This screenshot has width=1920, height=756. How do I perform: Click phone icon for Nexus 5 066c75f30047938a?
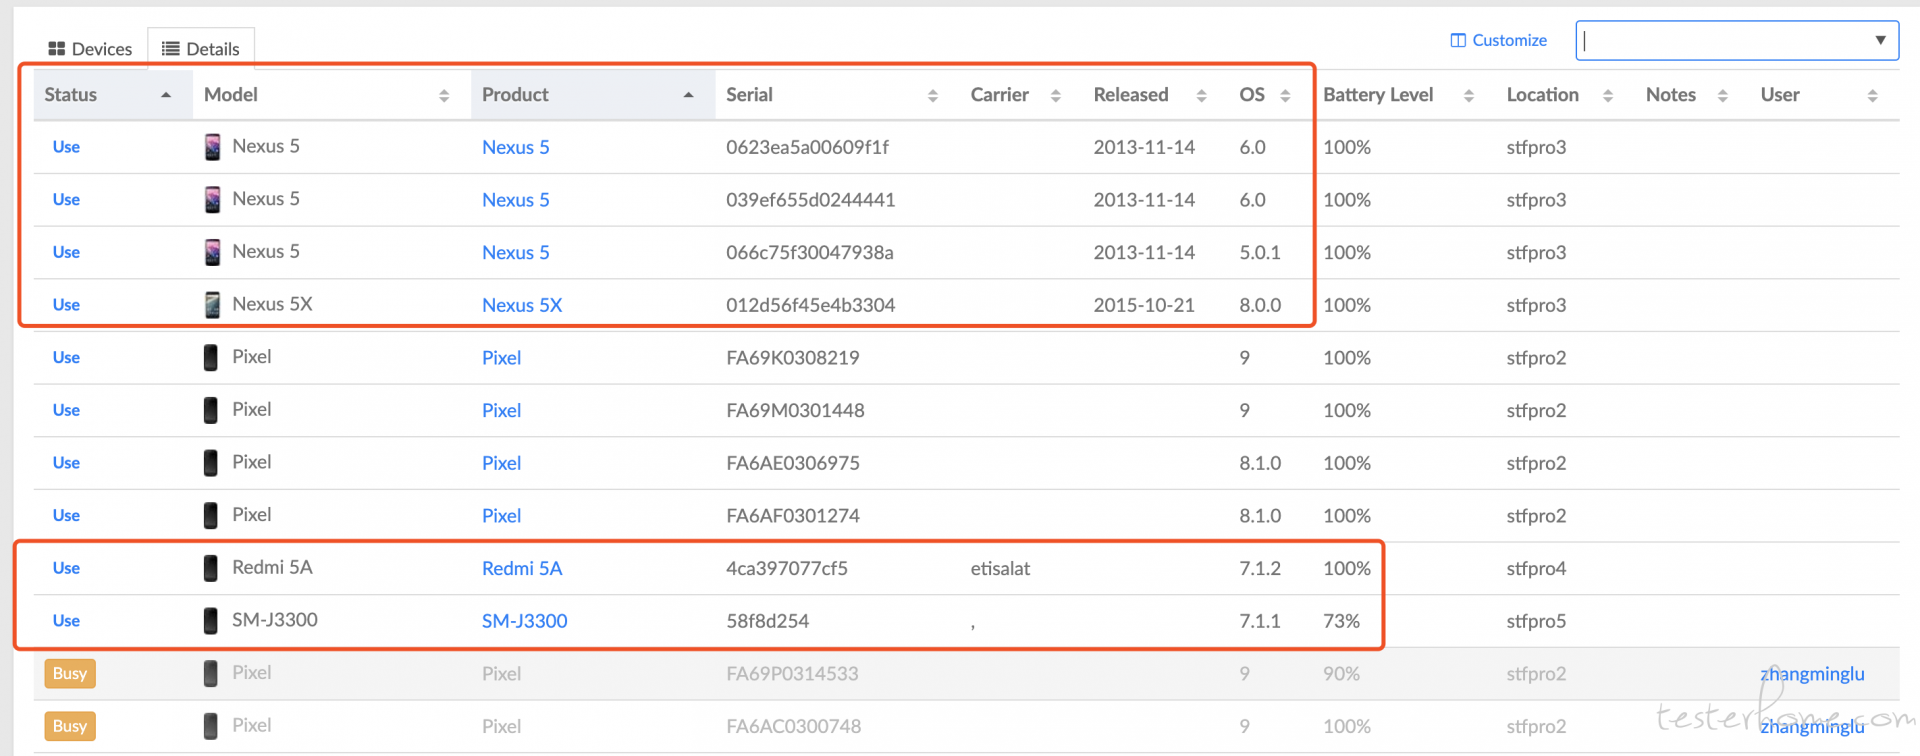pyautogui.click(x=212, y=252)
